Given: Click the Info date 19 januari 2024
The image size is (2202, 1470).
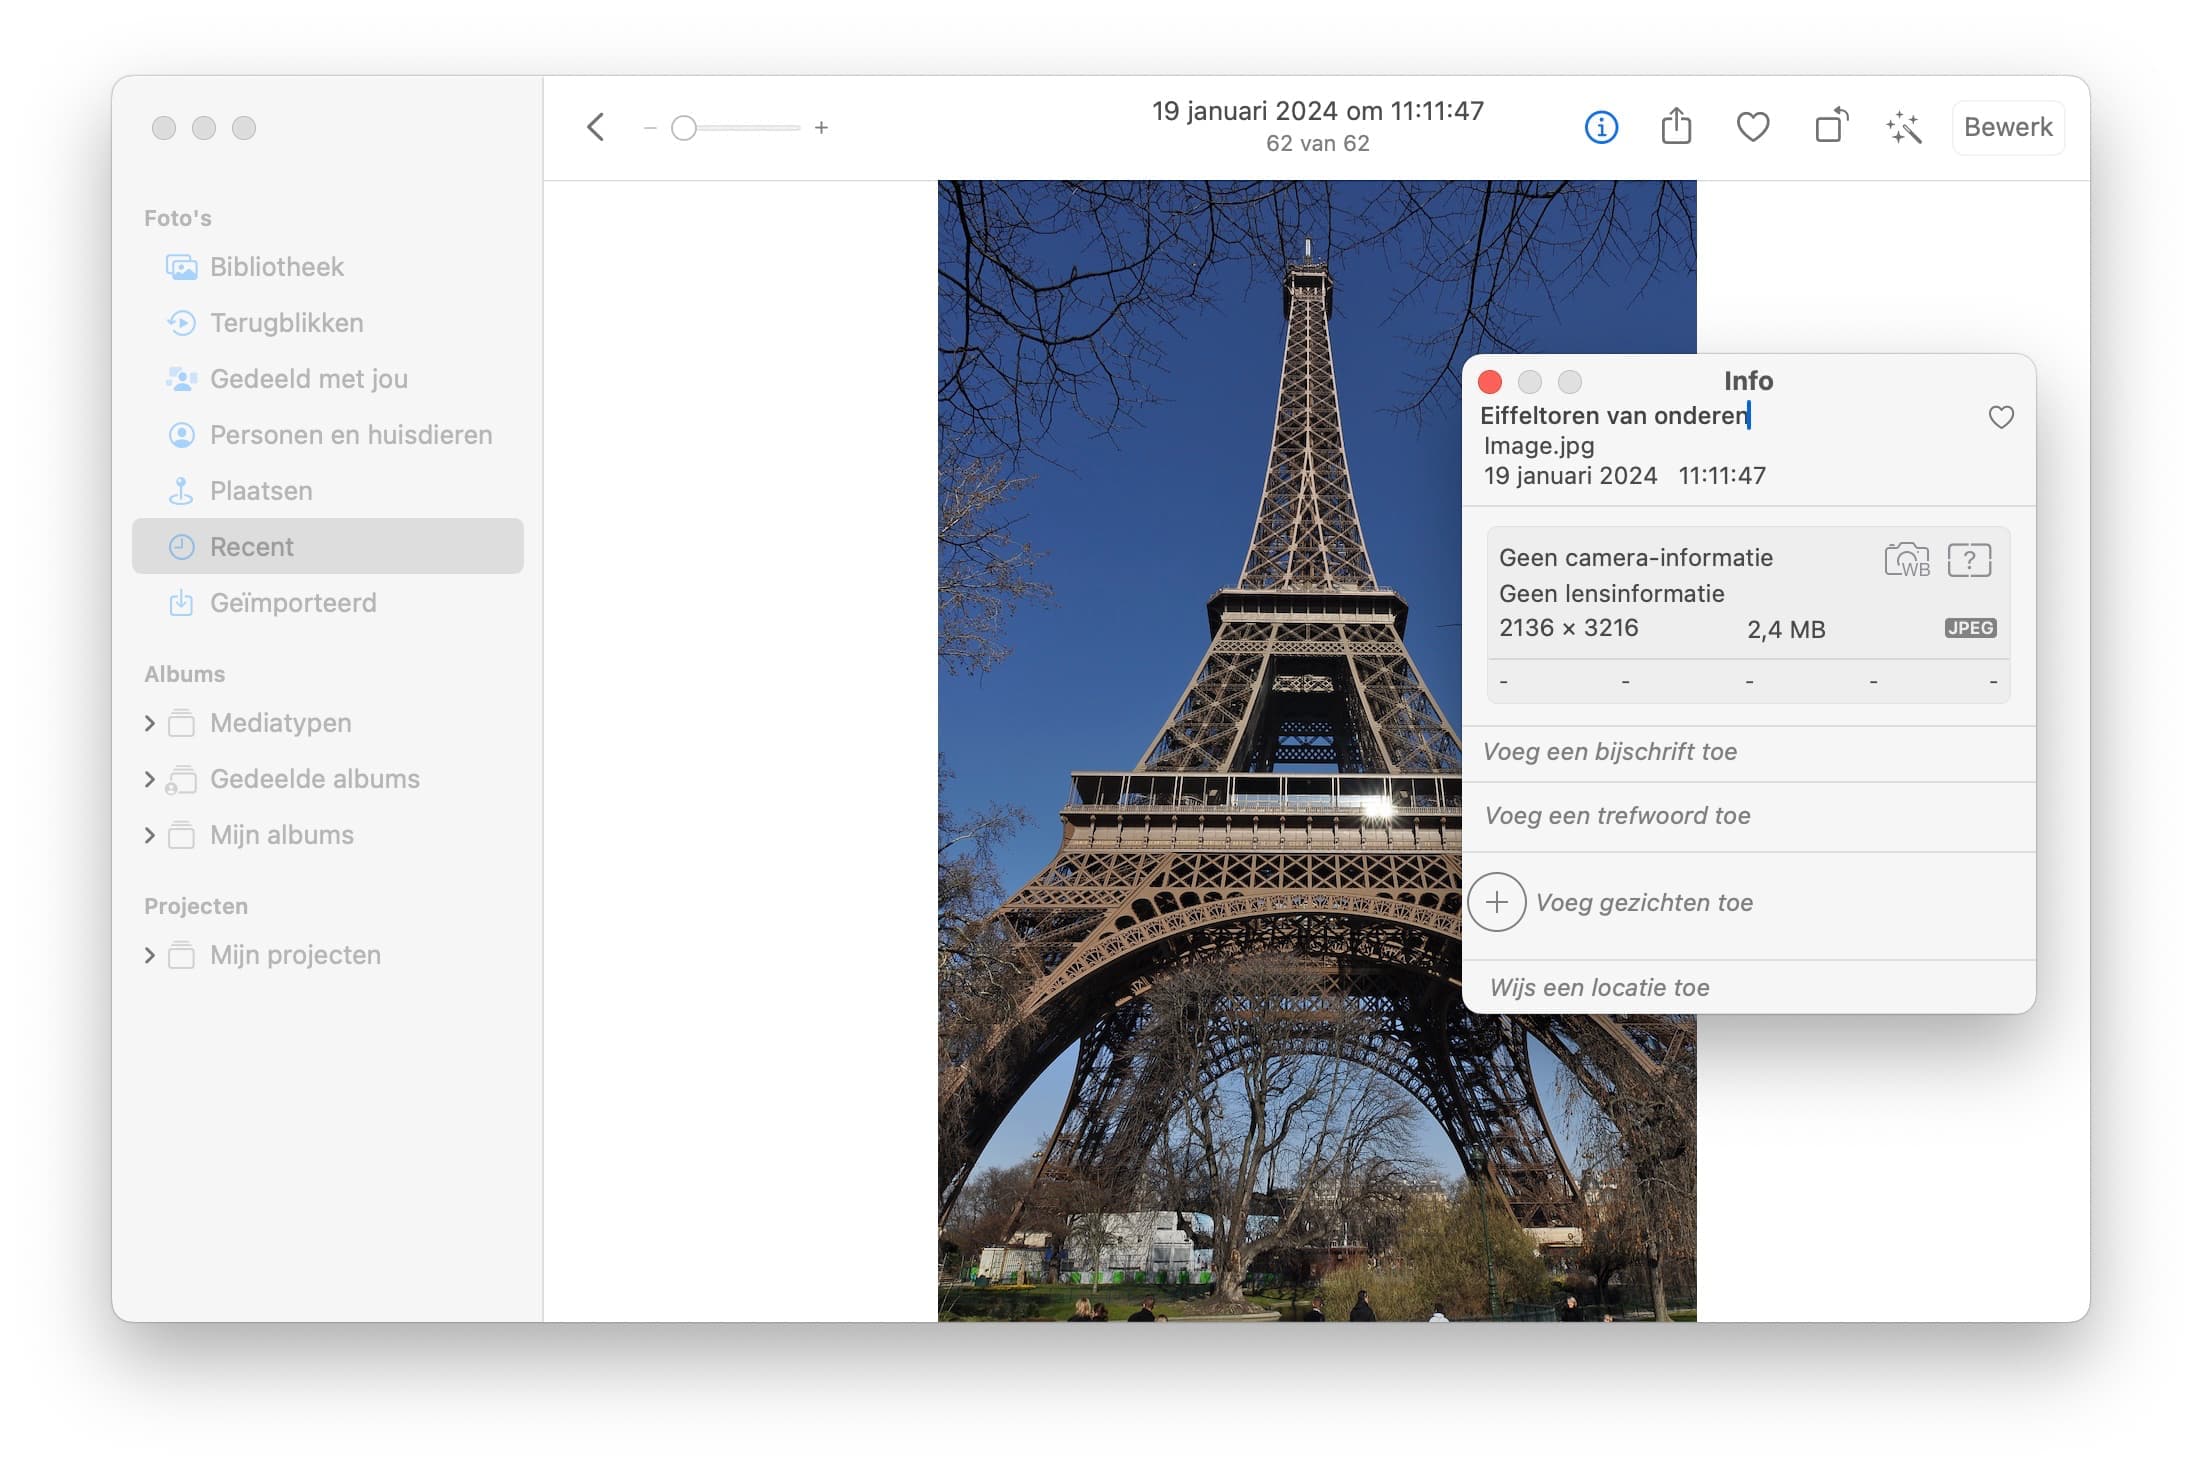Looking at the screenshot, I should coord(1570,476).
